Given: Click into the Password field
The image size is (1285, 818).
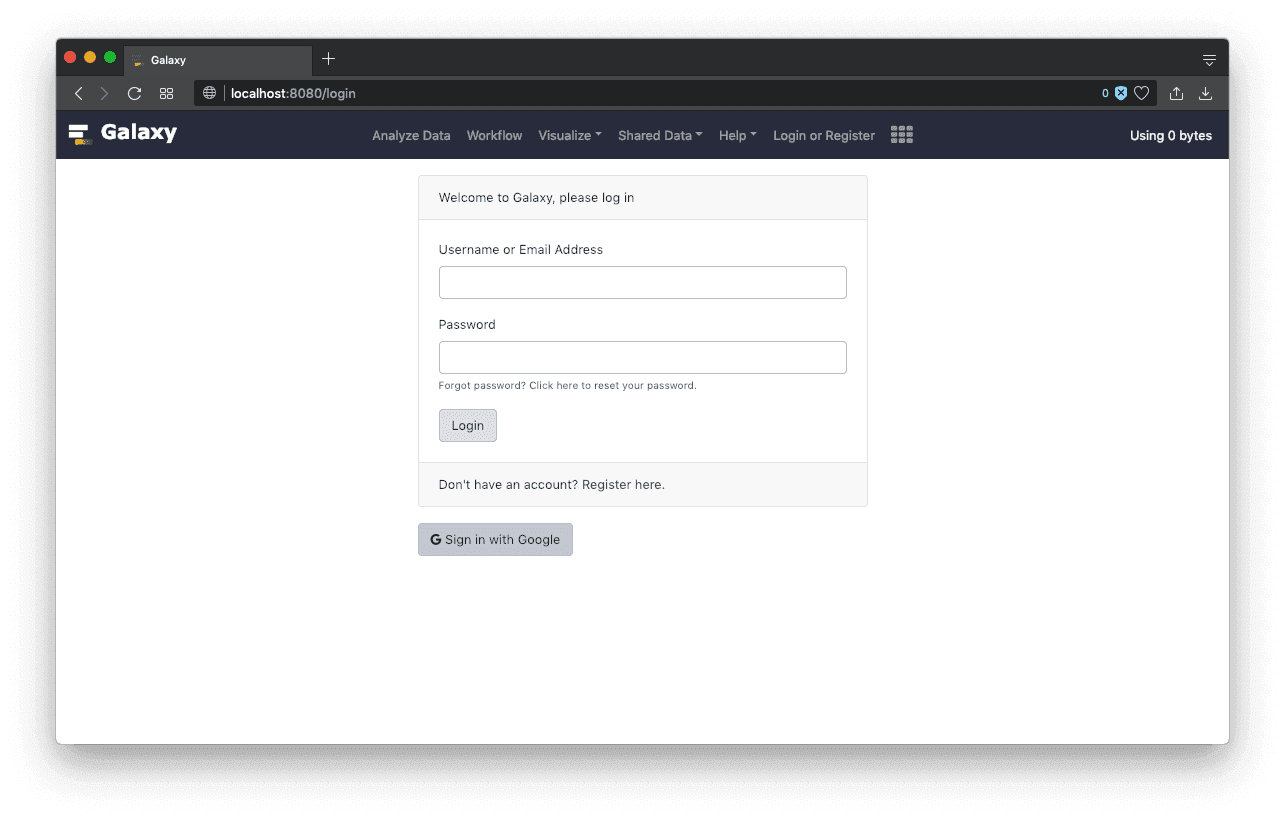Looking at the screenshot, I should (x=642, y=357).
